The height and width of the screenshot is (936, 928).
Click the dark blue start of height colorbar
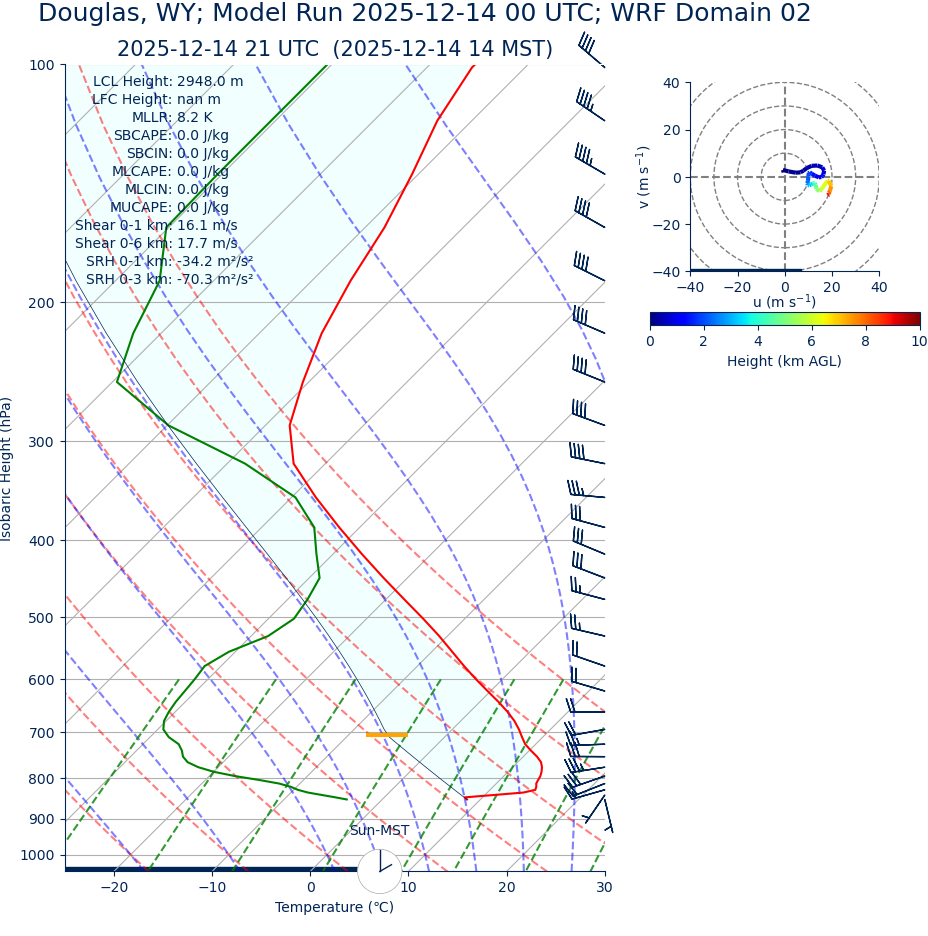[x=655, y=319]
